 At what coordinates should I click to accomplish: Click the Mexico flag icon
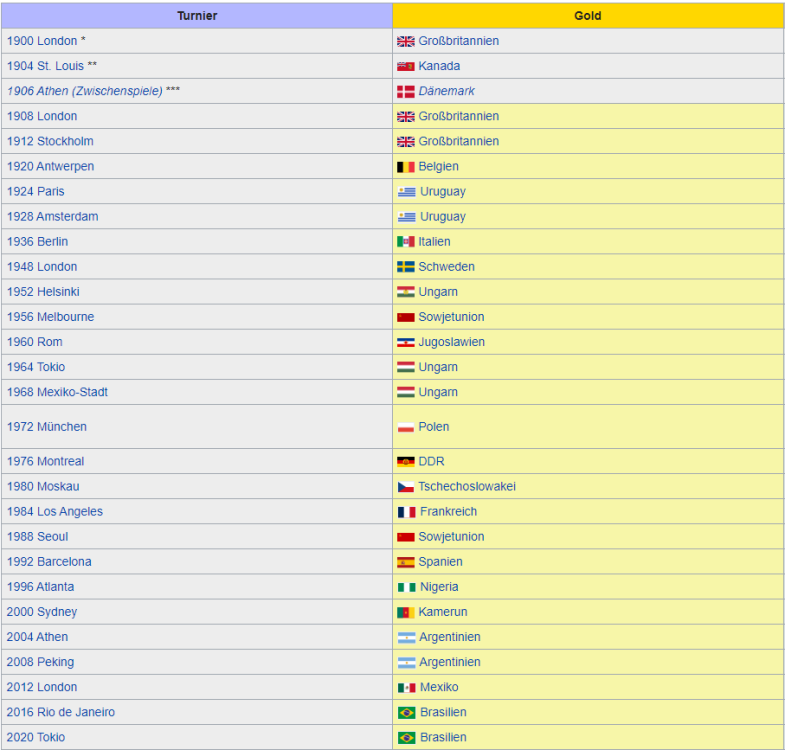pyautogui.click(x=405, y=688)
